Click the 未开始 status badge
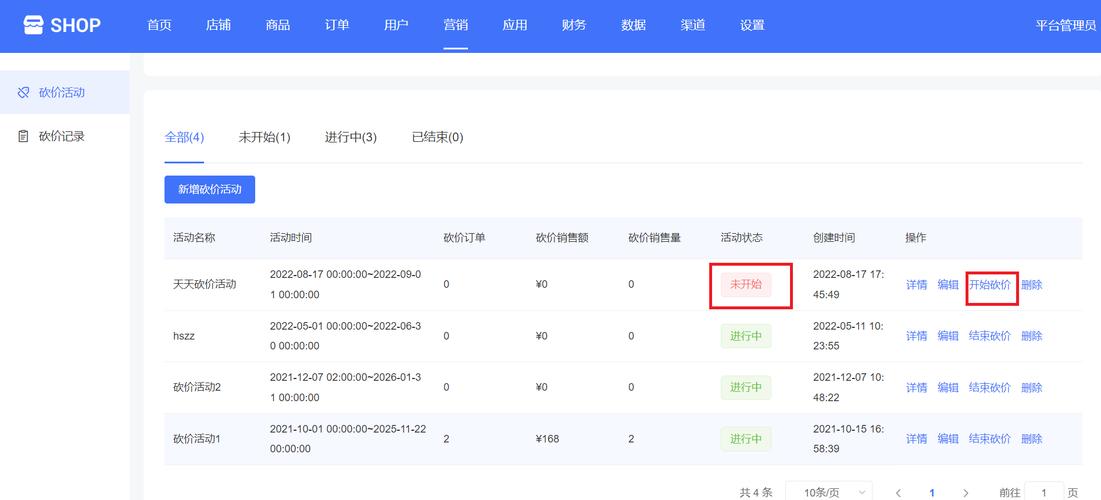This screenshot has height=500, width=1101. click(x=746, y=285)
